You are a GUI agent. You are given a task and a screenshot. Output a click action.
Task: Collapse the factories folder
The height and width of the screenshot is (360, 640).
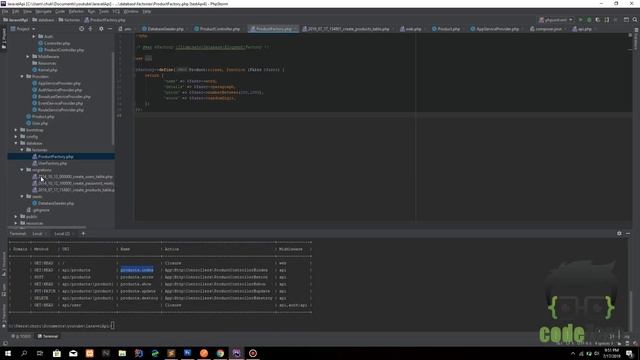22,150
